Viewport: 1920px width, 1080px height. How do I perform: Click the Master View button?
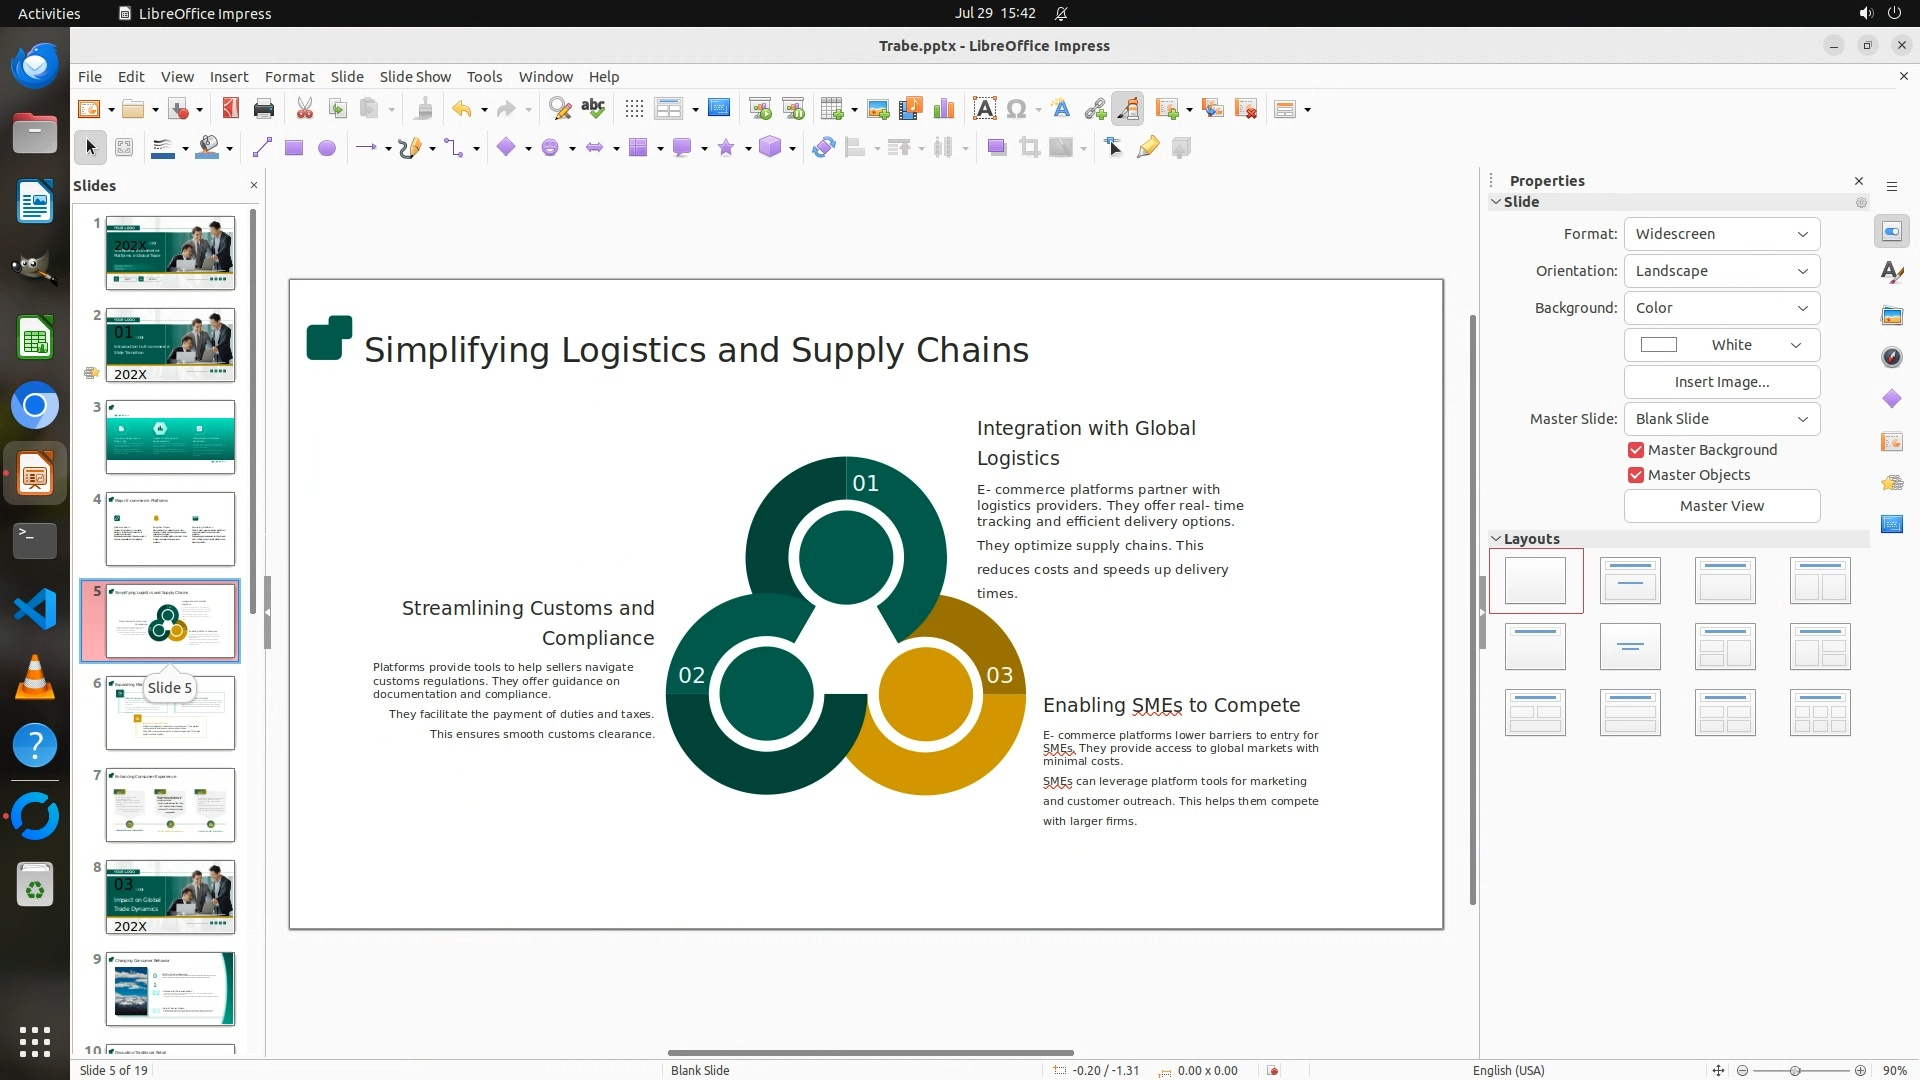point(1721,506)
